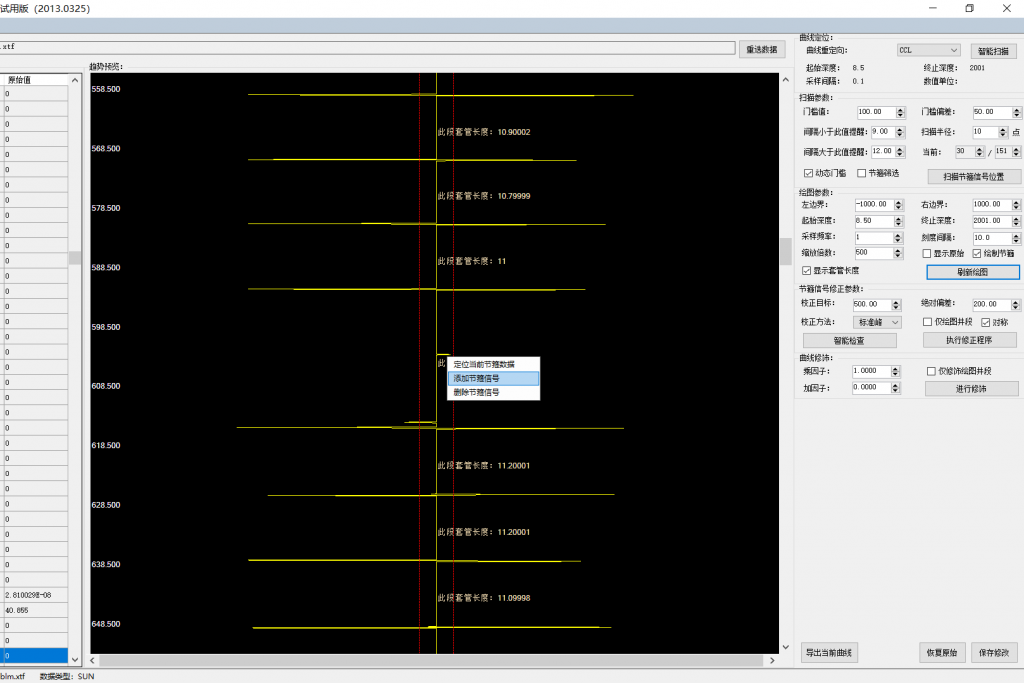Click the 缩放倍数 spinner arrows
The width and height of the screenshot is (1024, 683).
[x=898, y=253]
